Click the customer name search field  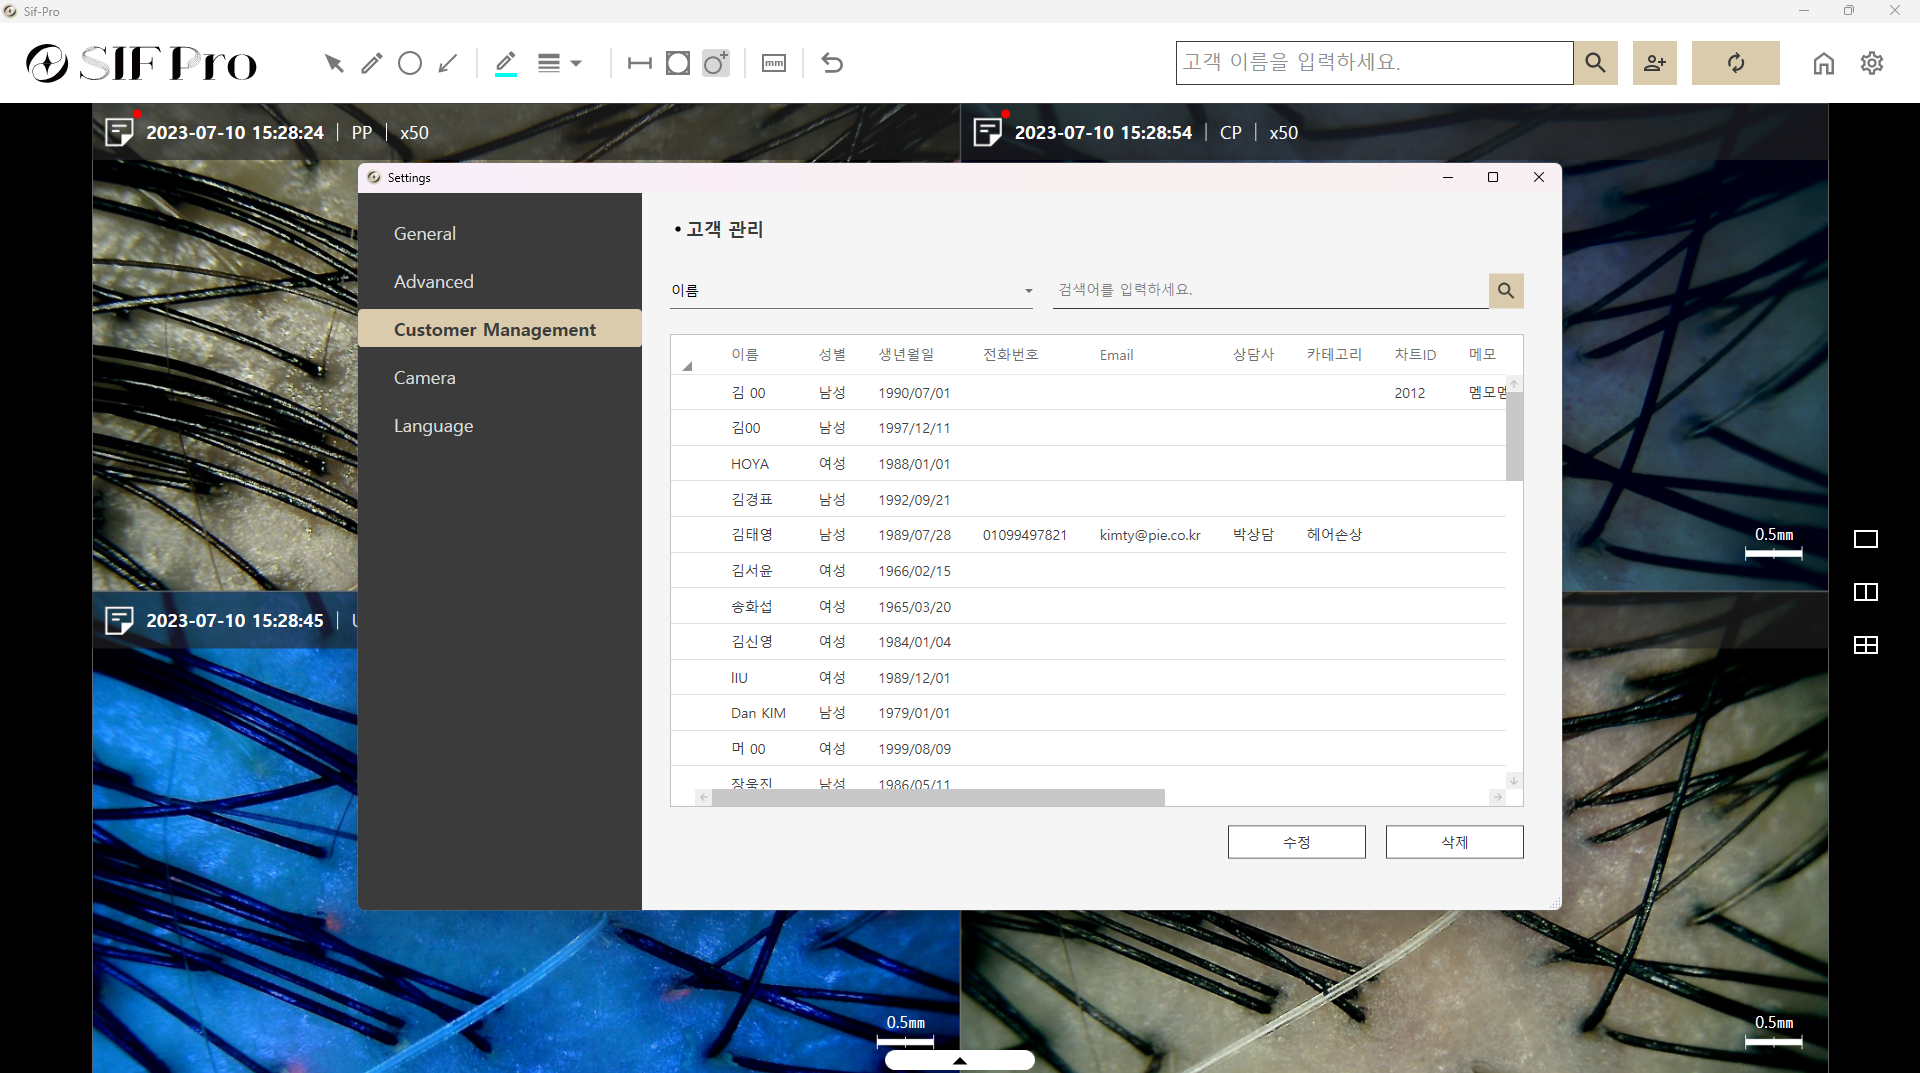[1373, 63]
